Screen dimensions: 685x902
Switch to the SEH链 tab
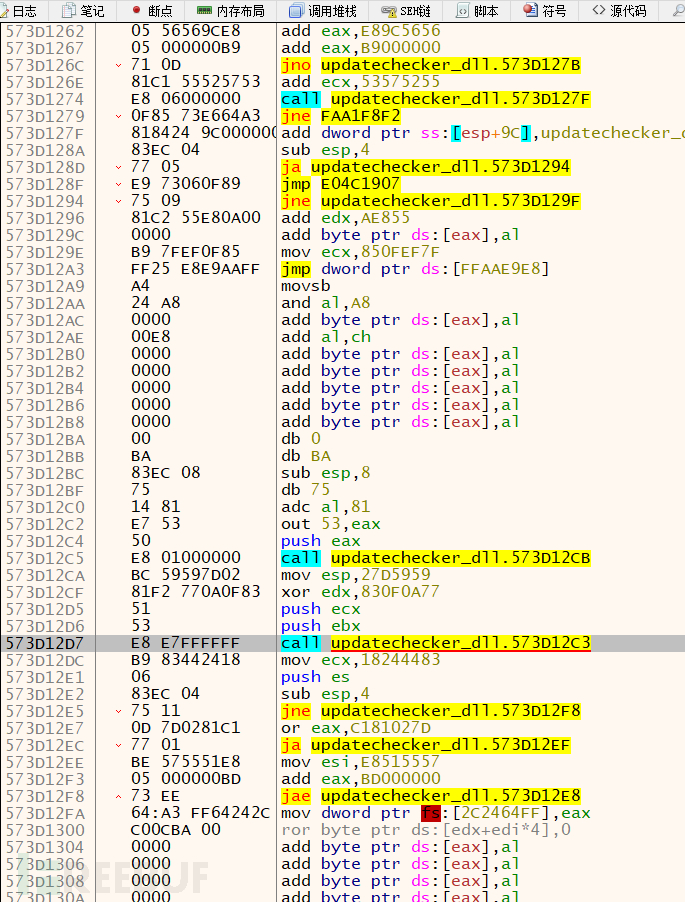pyautogui.click(x=405, y=10)
